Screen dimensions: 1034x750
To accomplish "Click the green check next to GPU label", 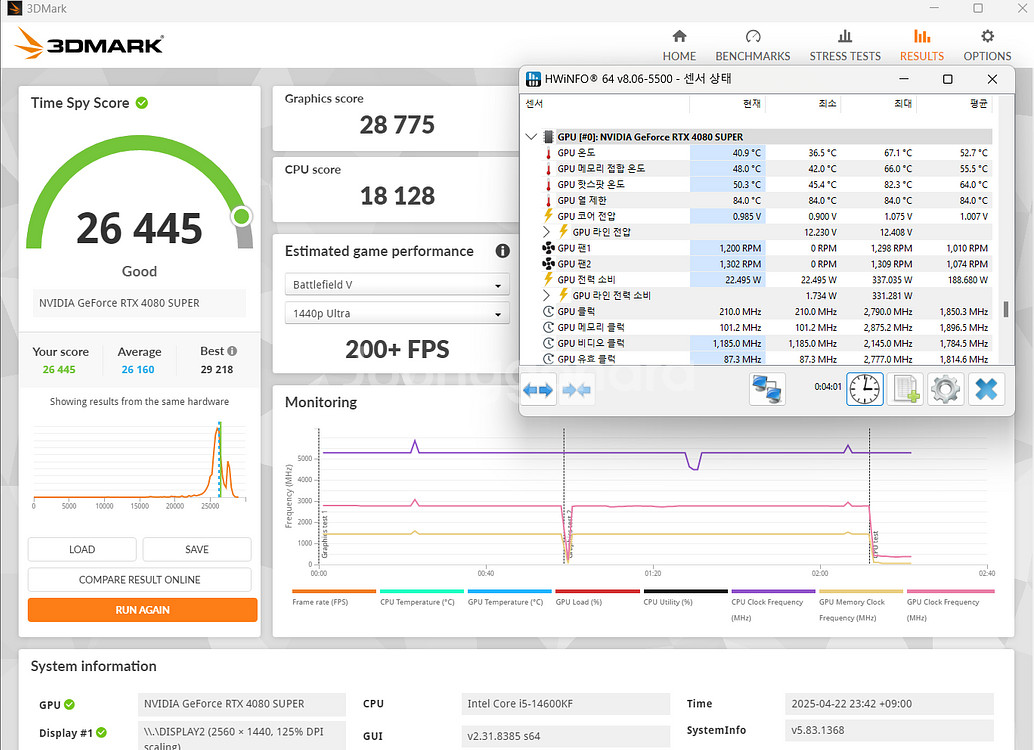I will click(69, 704).
